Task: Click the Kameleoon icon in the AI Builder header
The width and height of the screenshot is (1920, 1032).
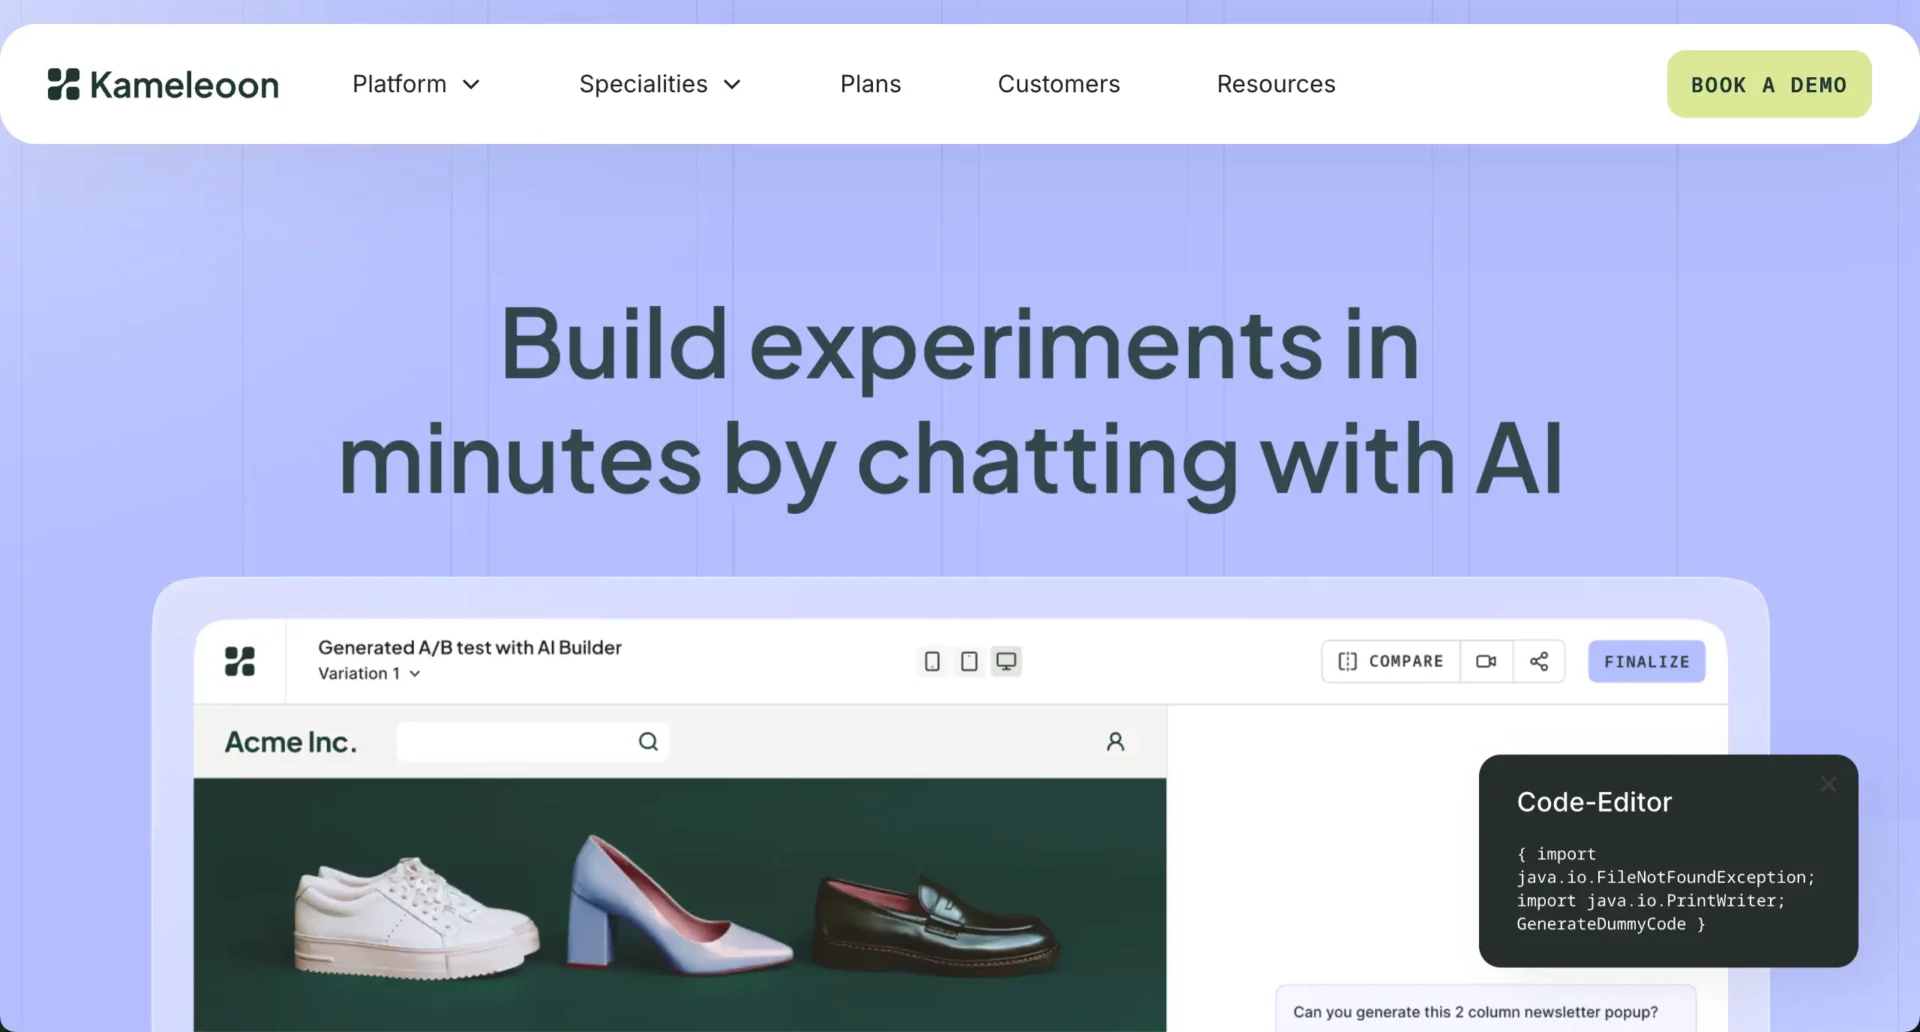Action: click(x=240, y=662)
